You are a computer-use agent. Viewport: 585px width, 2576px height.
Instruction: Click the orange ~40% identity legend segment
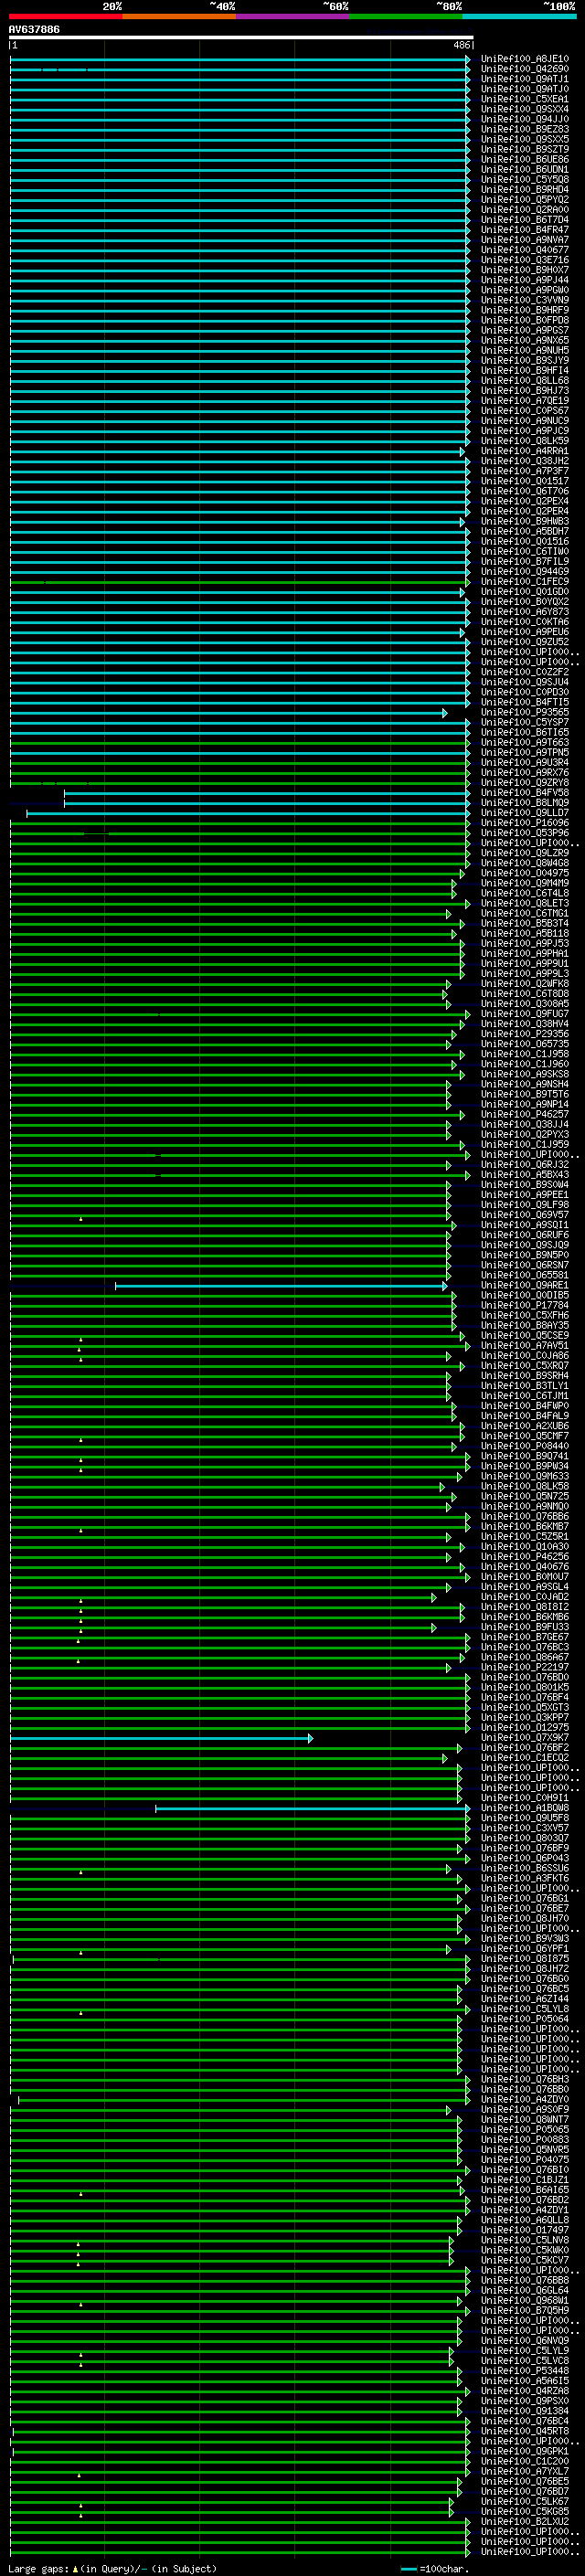[179, 17]
